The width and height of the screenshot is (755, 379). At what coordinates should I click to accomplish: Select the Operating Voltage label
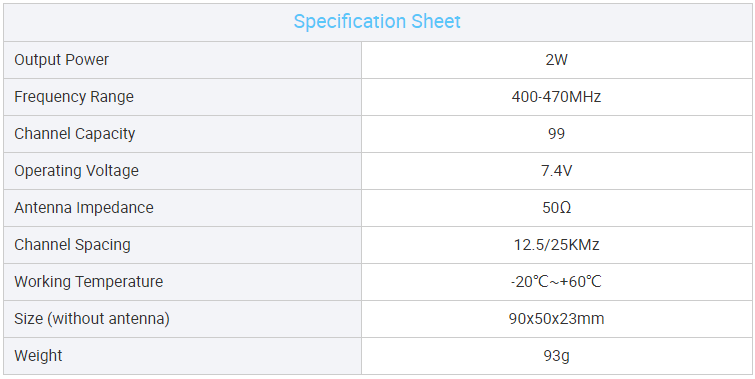click(x=76, y=171)
